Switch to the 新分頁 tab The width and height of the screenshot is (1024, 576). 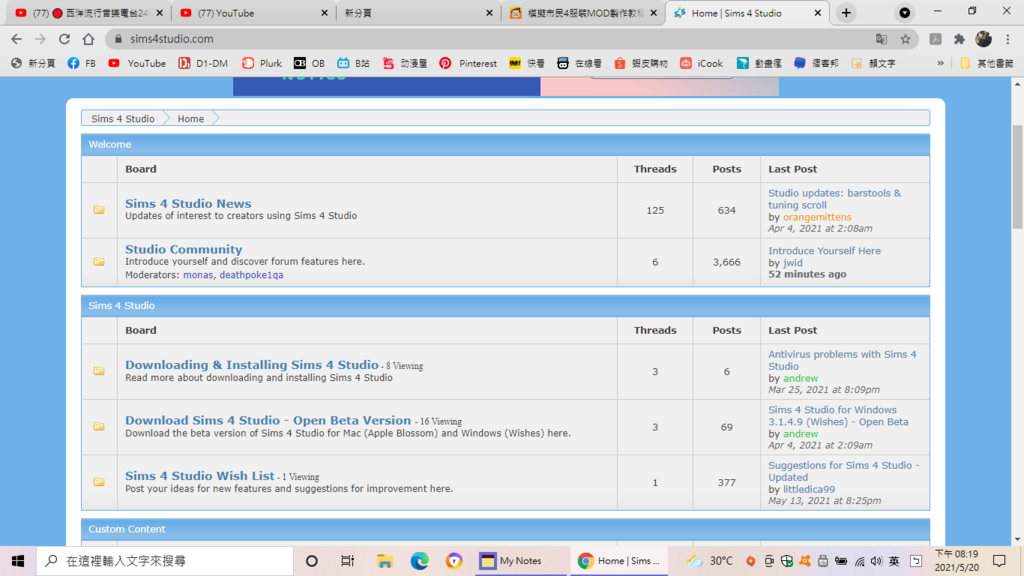[x=419, y=13]
